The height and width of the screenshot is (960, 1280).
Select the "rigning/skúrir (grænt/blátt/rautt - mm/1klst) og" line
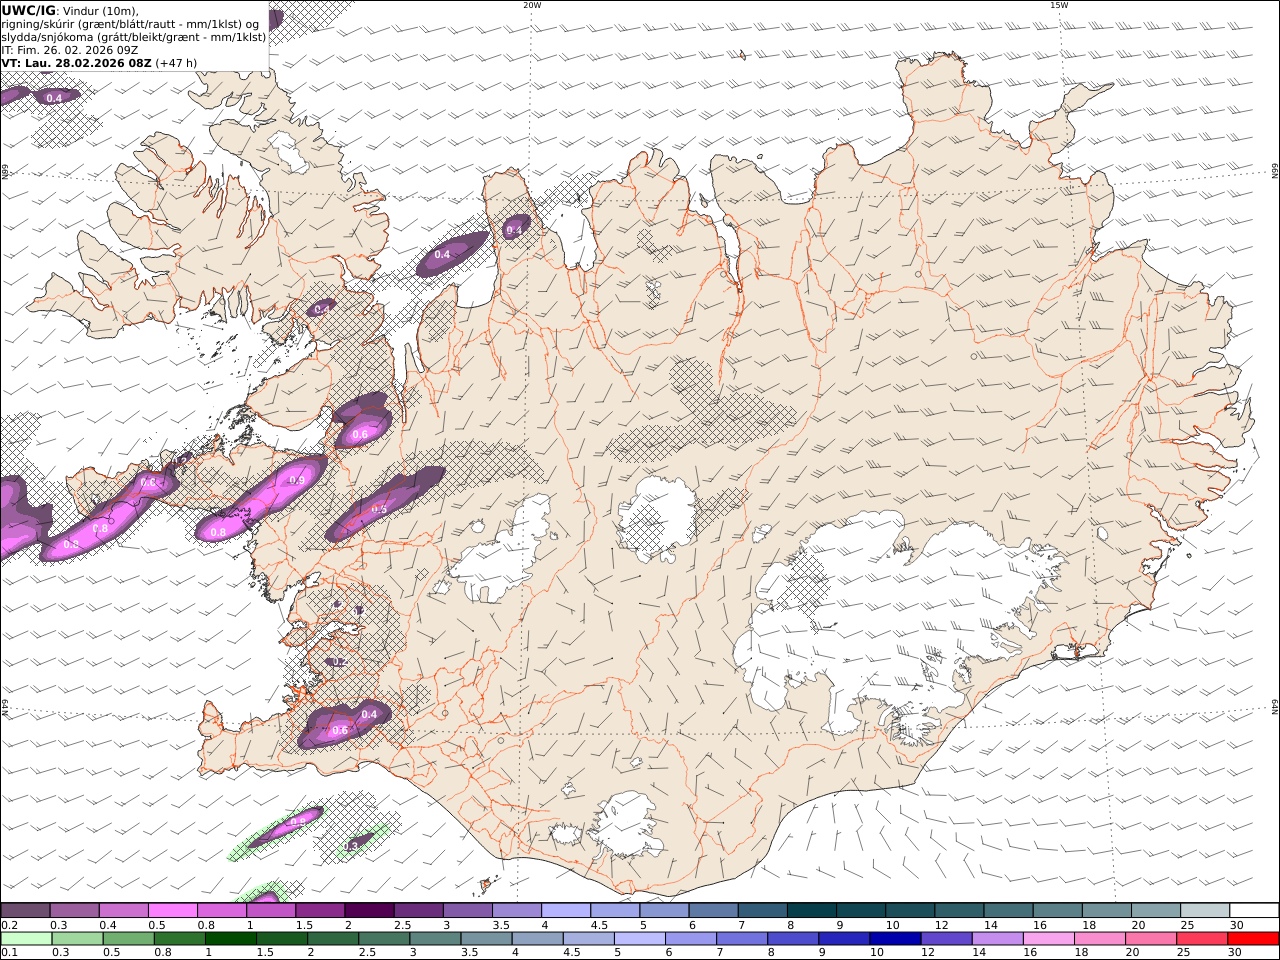tap(130, 24)
